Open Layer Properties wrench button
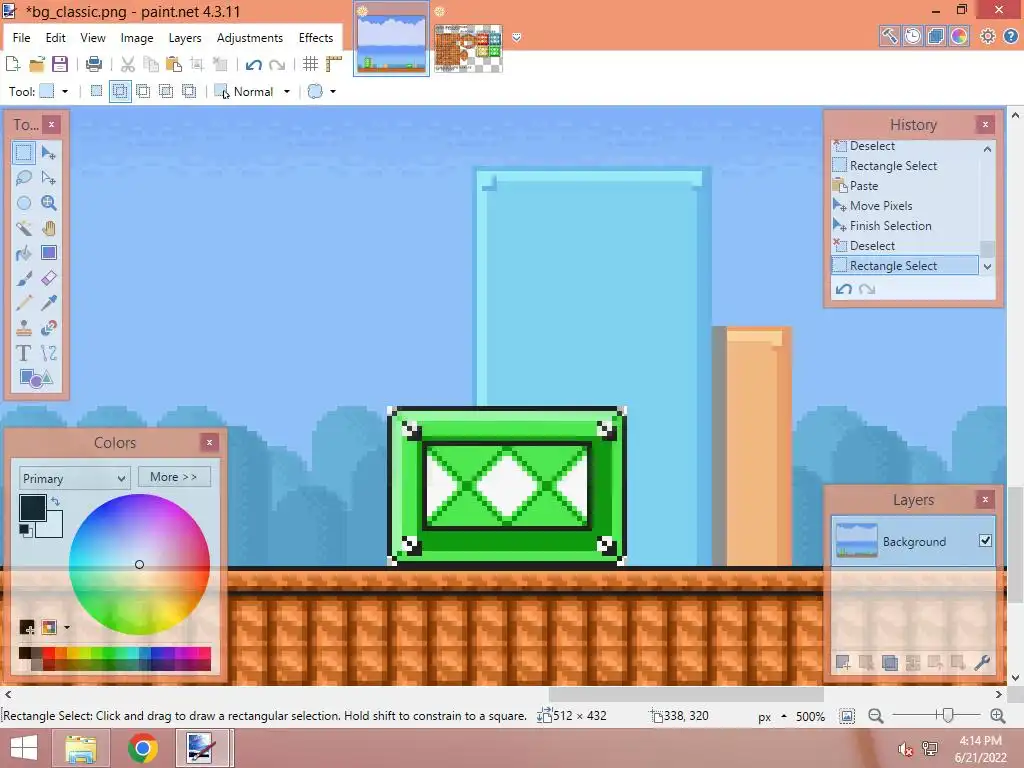 (981, 663)
